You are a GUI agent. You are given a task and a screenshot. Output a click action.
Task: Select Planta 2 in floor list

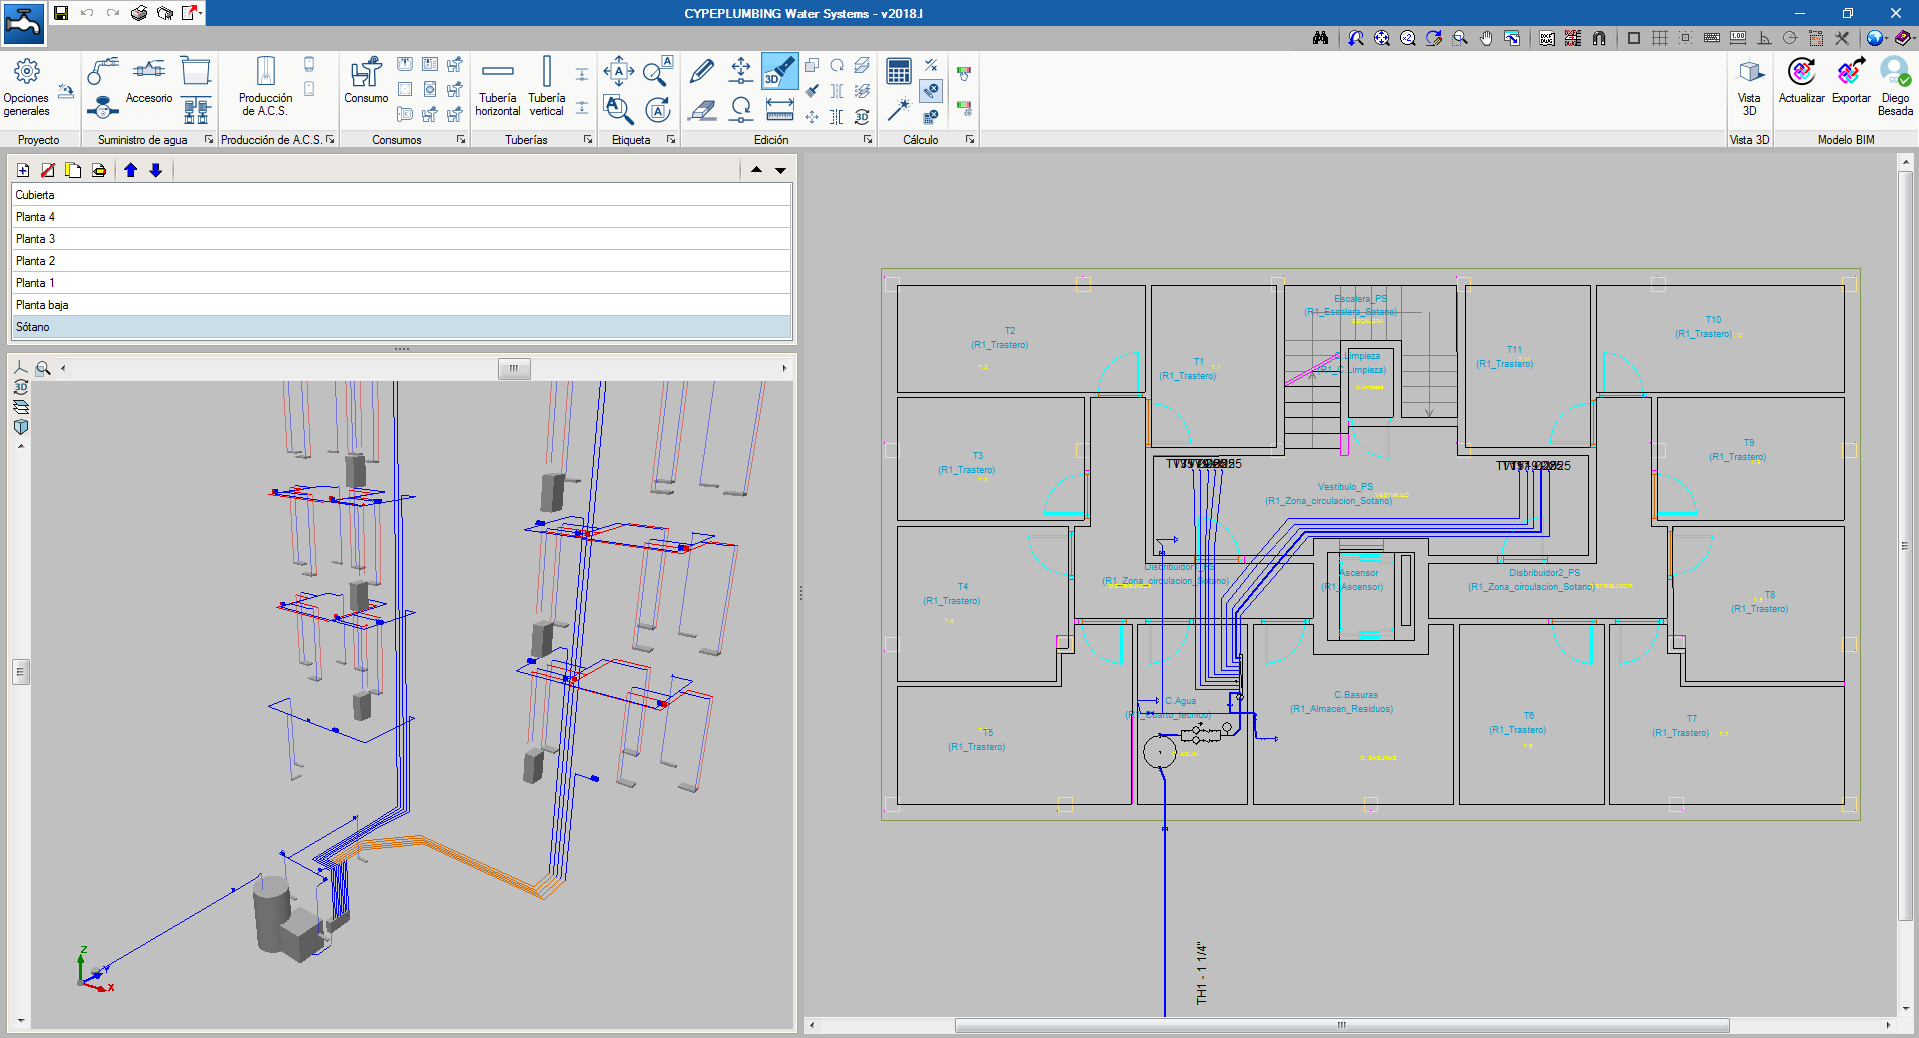[x=401, y=261]
